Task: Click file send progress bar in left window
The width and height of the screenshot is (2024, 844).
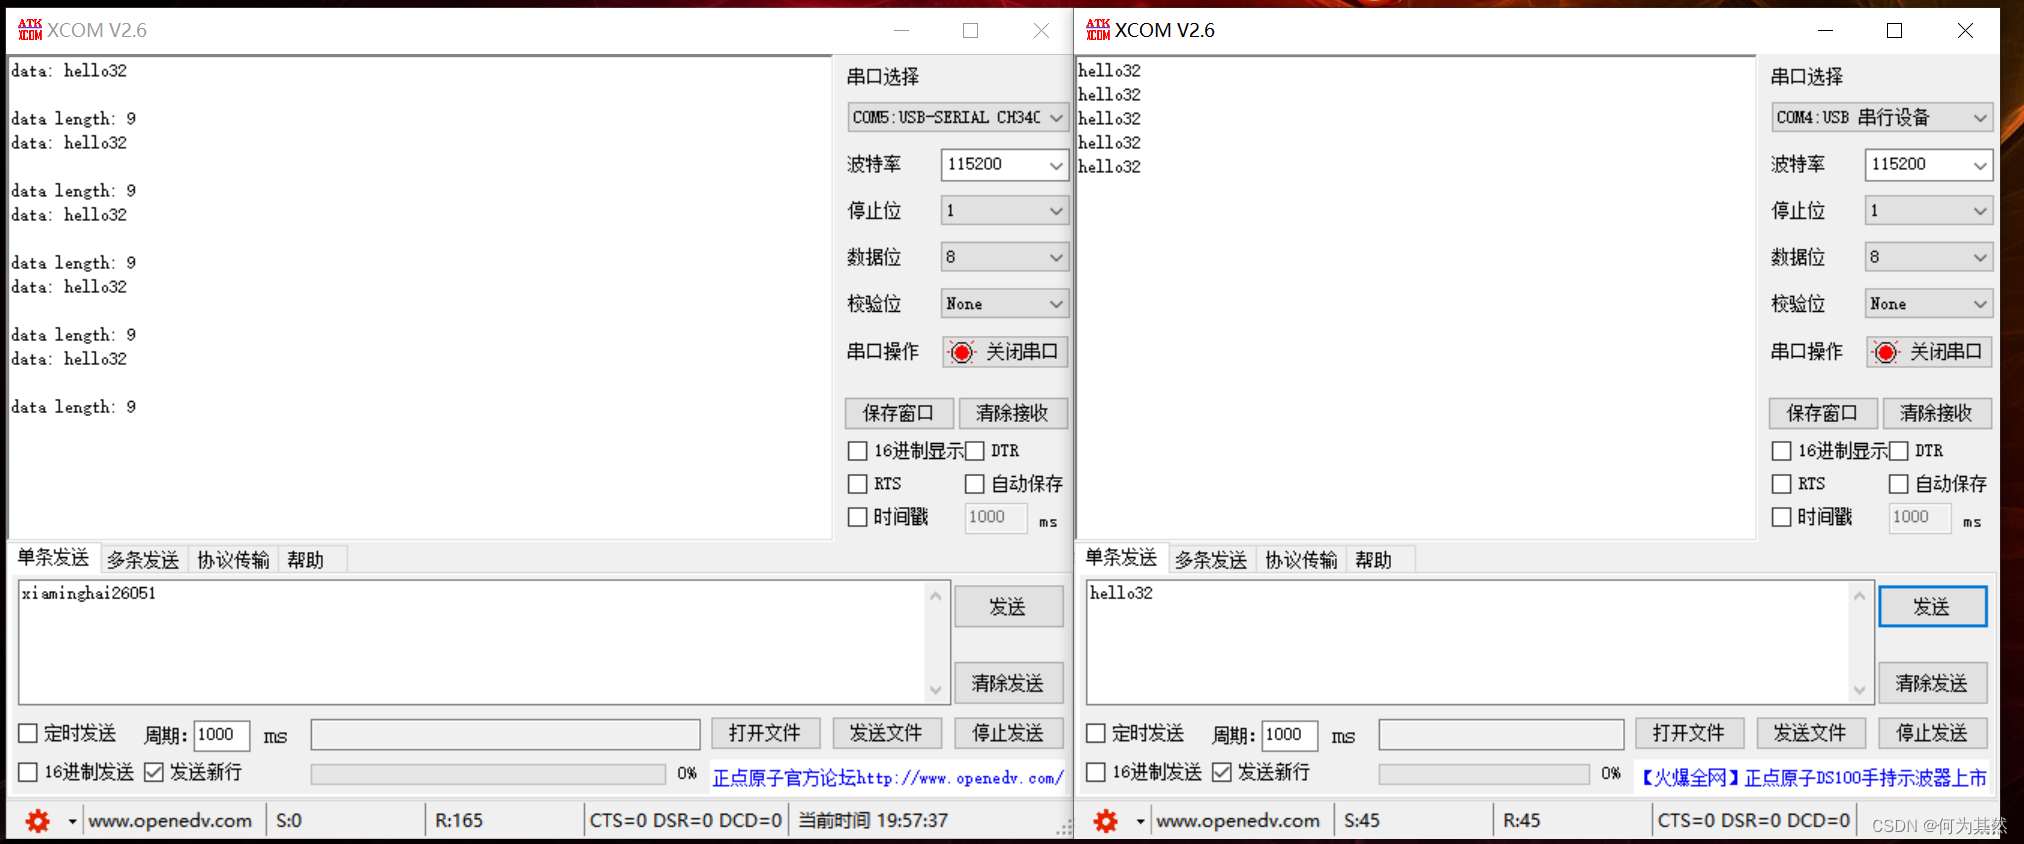Action: tap(488, 774)
